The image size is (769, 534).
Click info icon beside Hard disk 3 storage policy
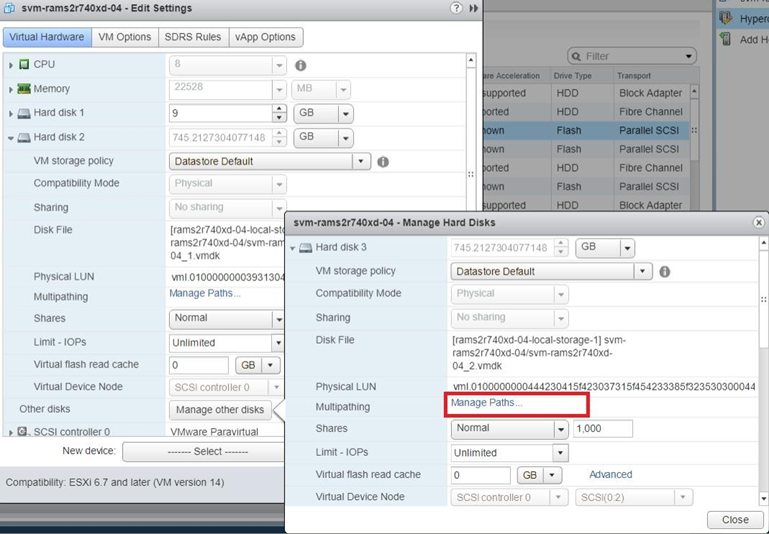664,271
